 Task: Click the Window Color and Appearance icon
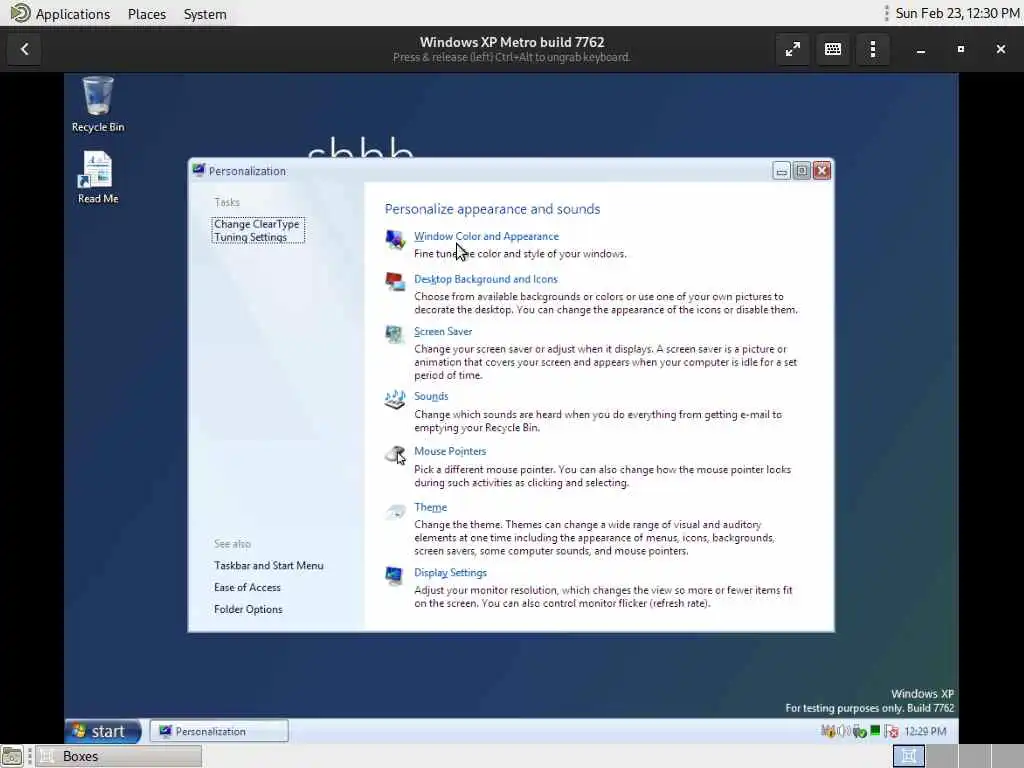coord(395,240)
